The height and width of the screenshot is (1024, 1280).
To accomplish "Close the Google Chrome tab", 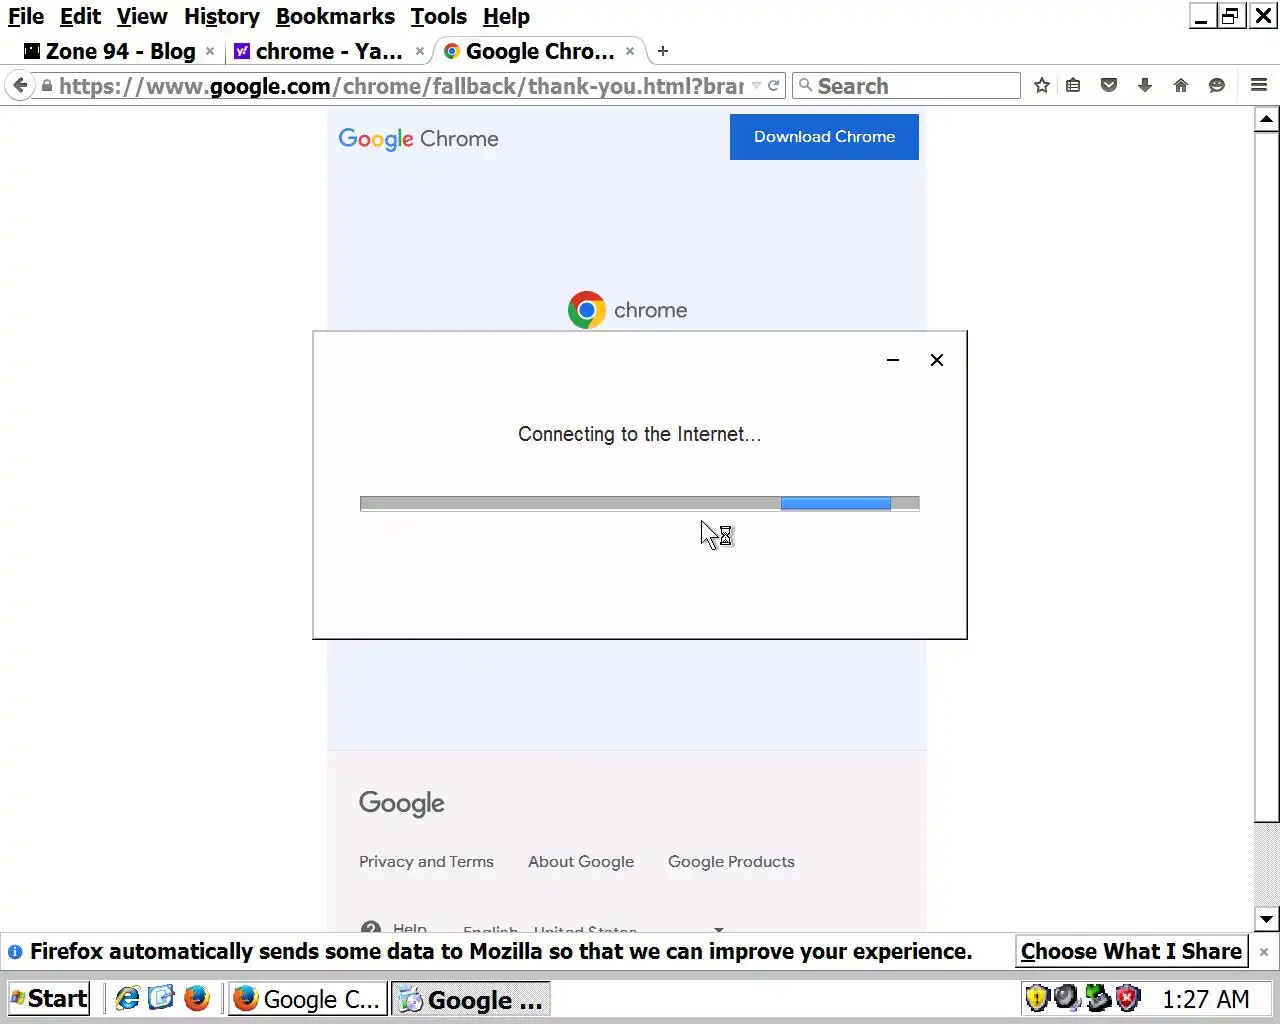I will pos(630,51).
